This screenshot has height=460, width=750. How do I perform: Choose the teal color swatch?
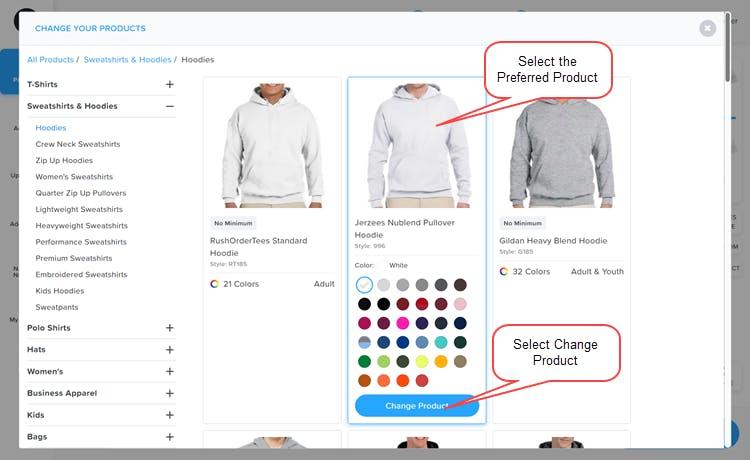pyautogui.click(x=441, y=342)
